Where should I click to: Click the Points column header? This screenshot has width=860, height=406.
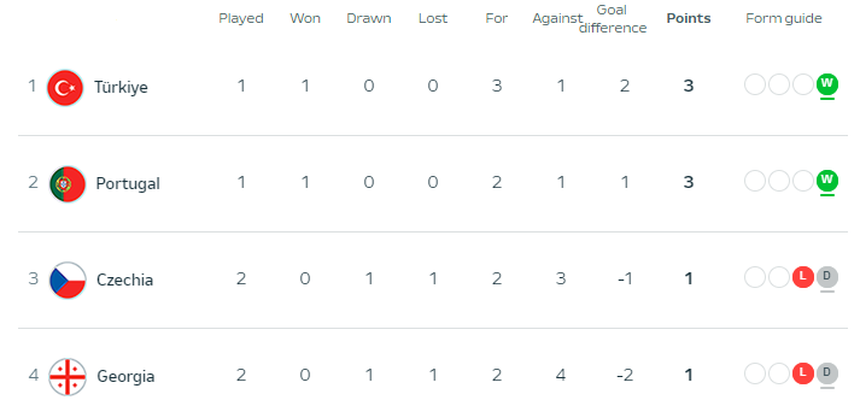(x=688, y=18)
